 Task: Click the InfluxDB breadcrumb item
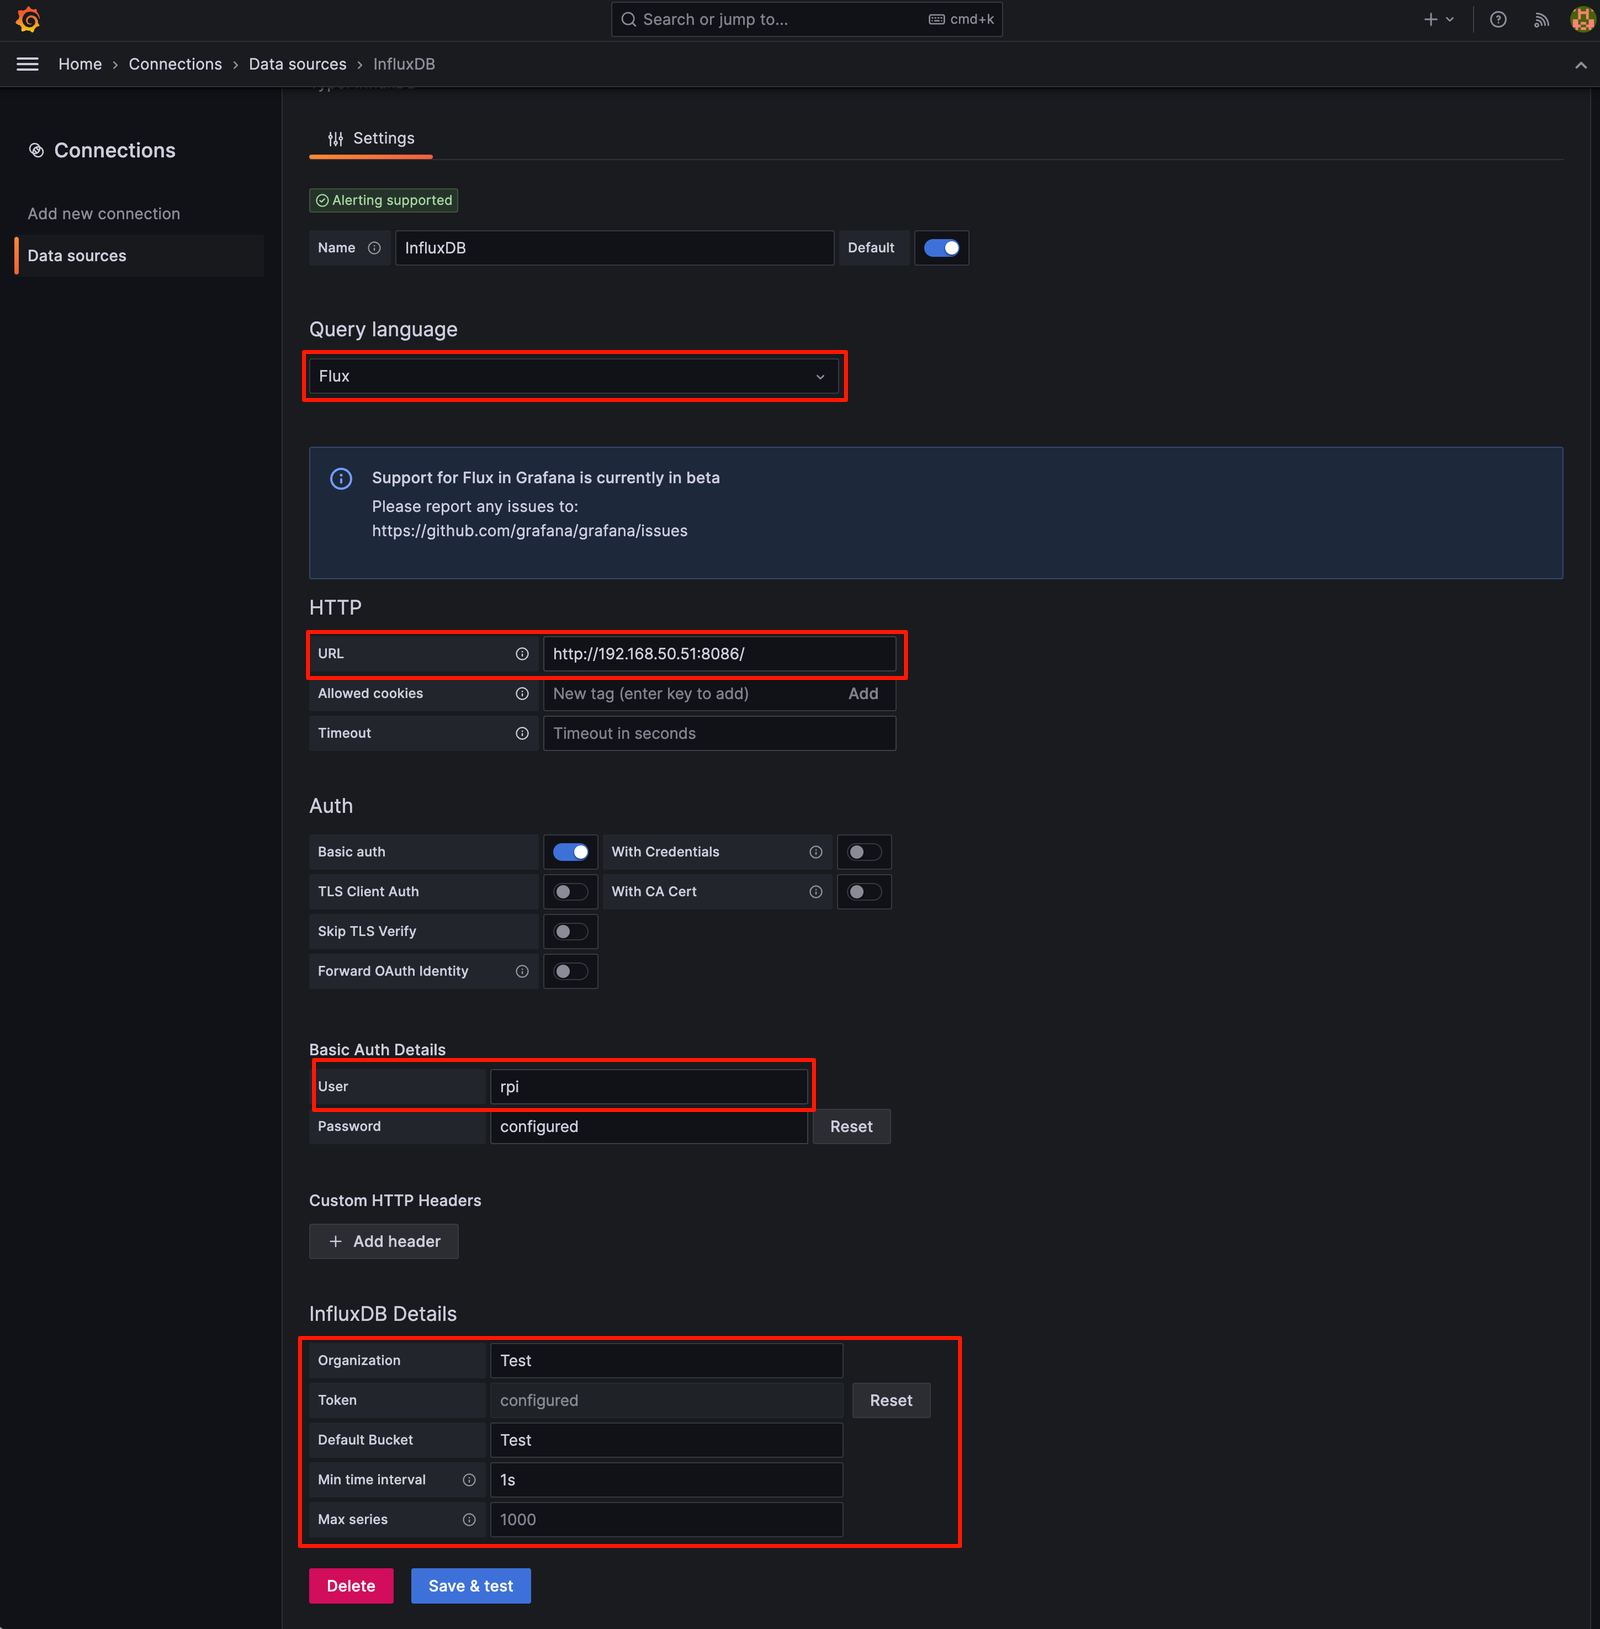(x=404, y=64)
